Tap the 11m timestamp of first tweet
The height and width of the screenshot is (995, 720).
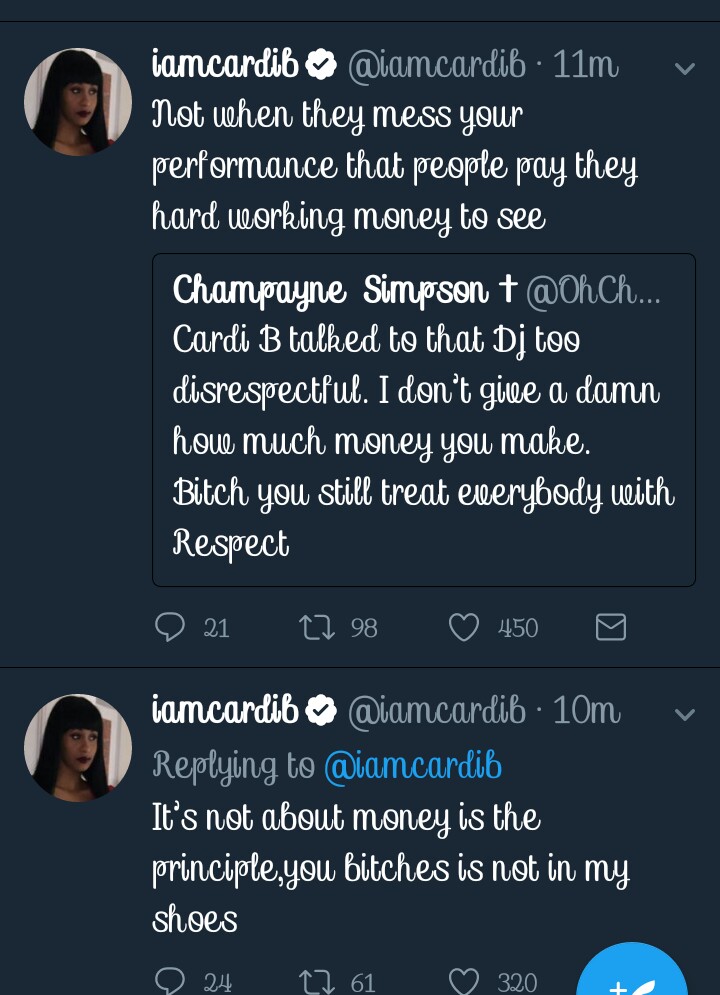coord(586,66)
